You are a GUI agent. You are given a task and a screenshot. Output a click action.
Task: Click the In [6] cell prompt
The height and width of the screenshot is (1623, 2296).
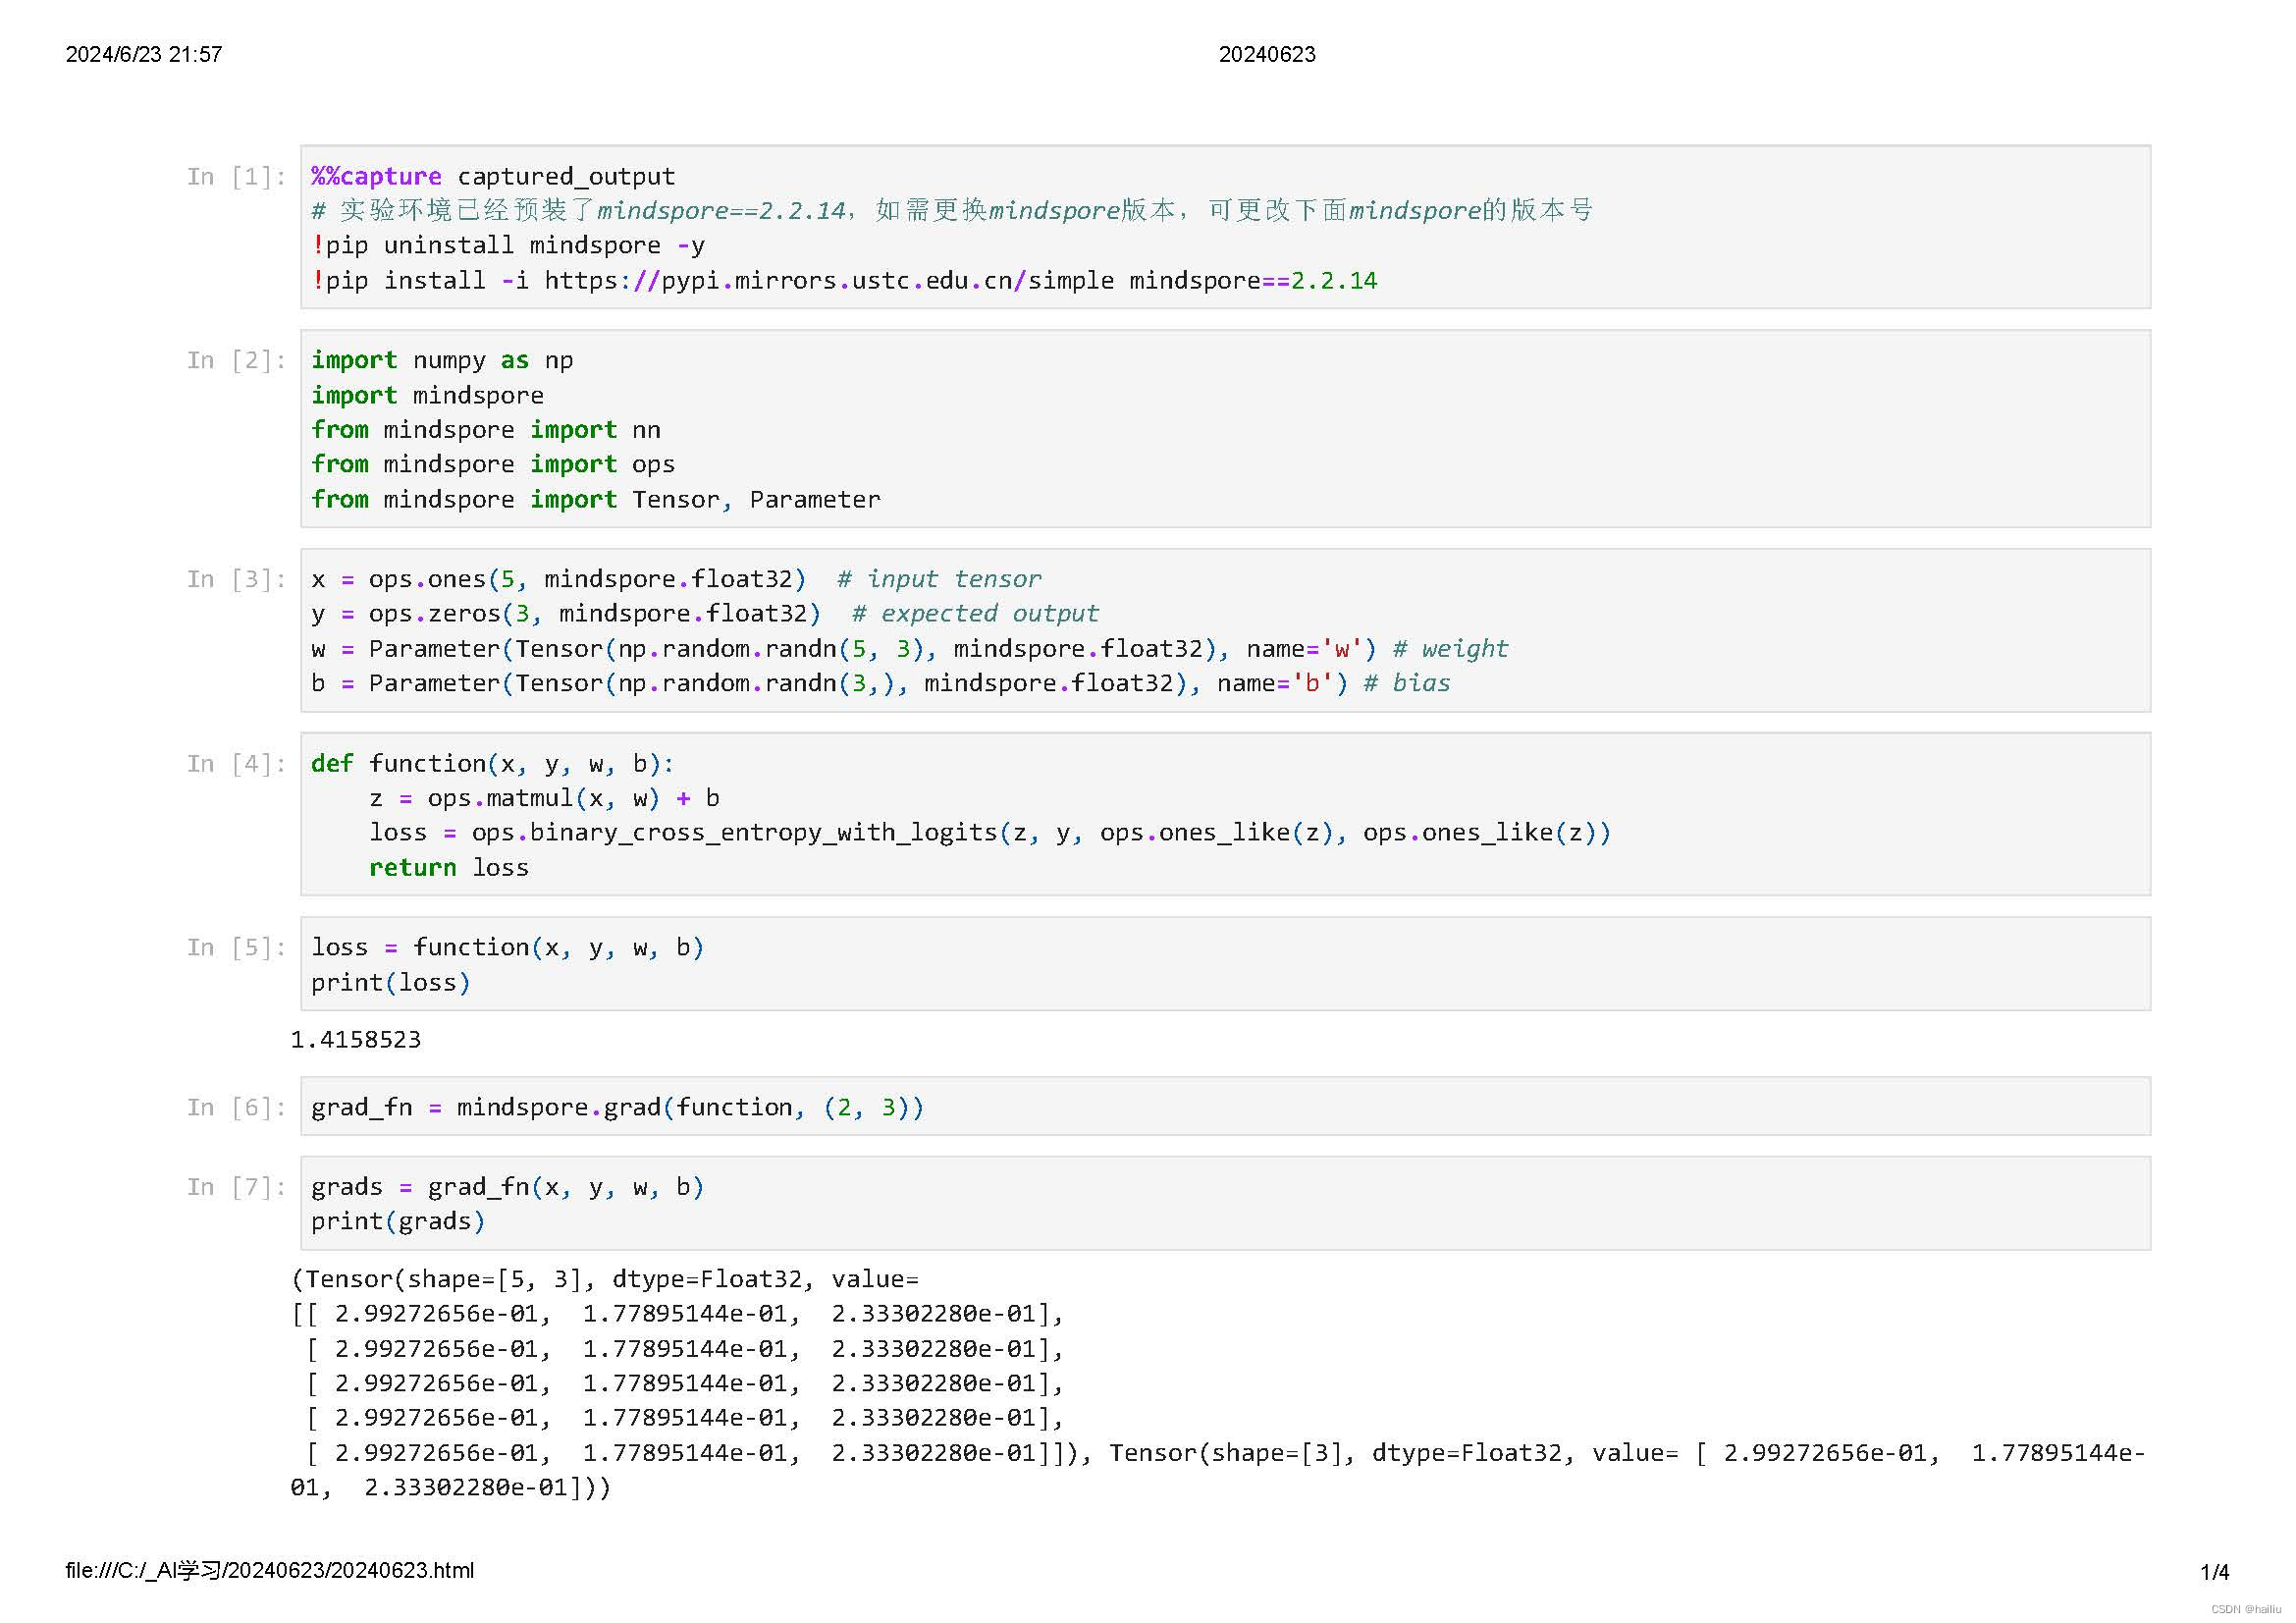(236, 1108)
